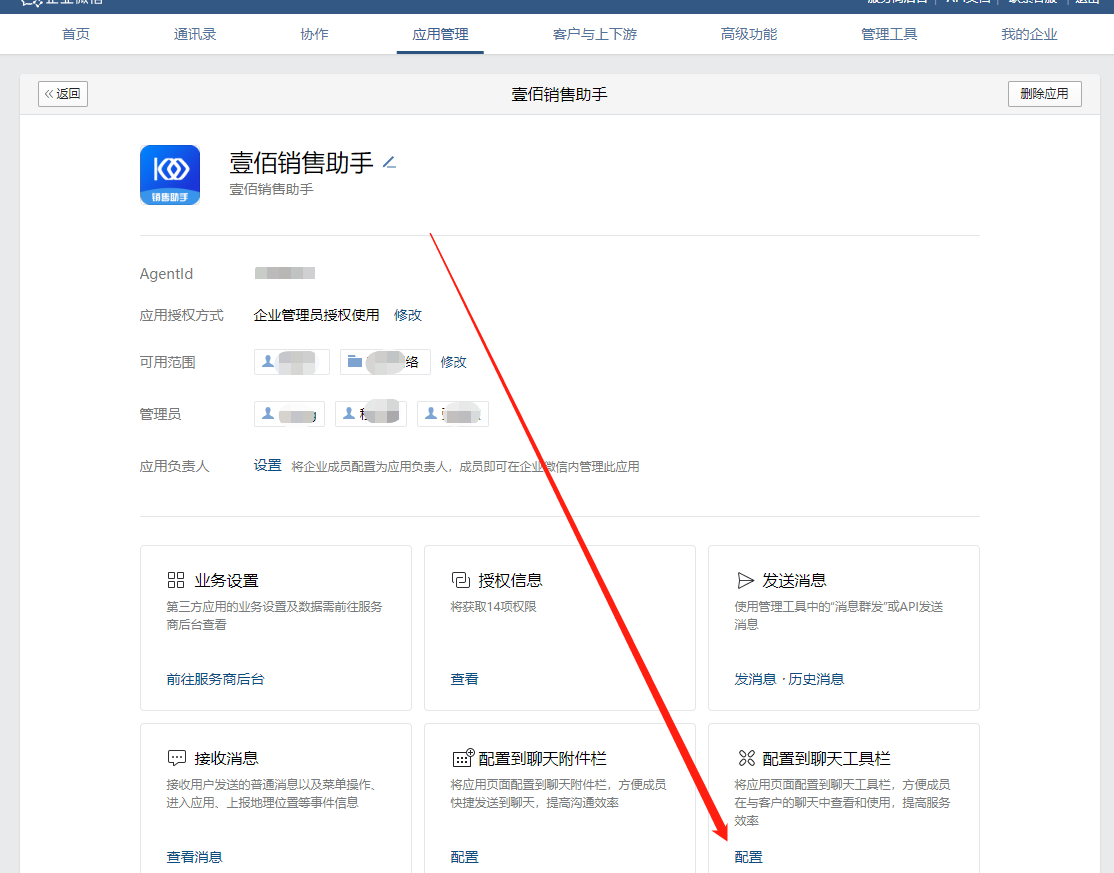Switch to the 通讯录 tab

[x=195, y=34]
